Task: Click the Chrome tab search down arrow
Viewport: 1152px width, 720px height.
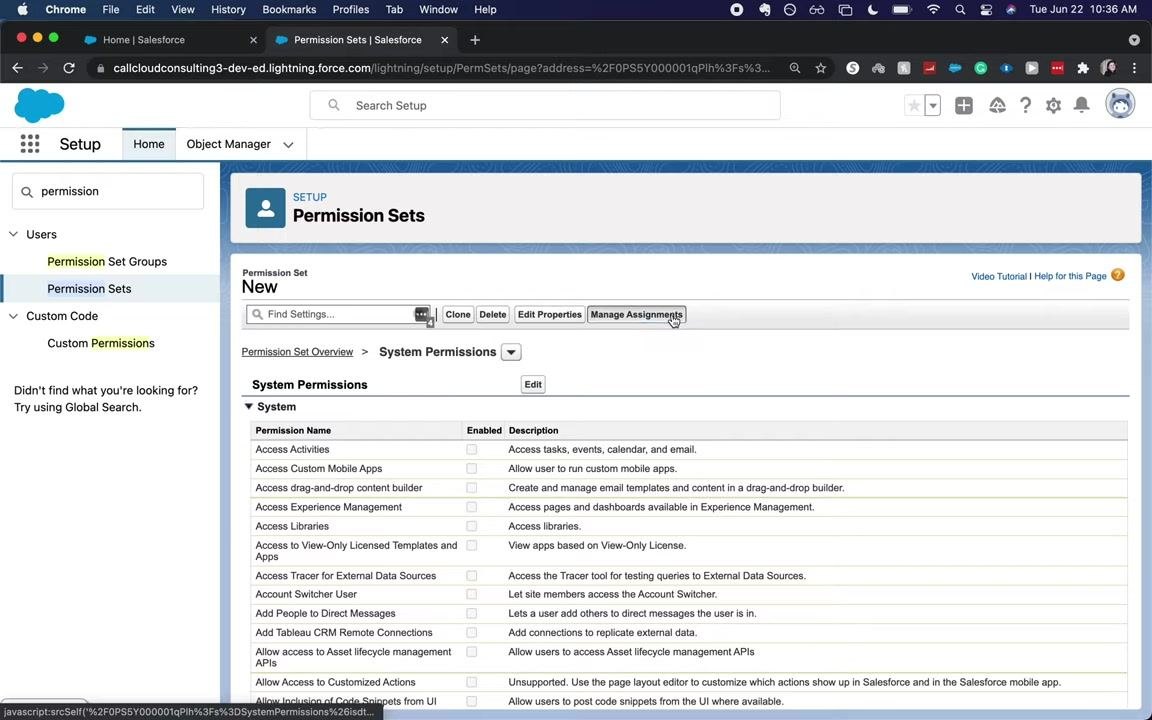Action: pos(1134,40)
